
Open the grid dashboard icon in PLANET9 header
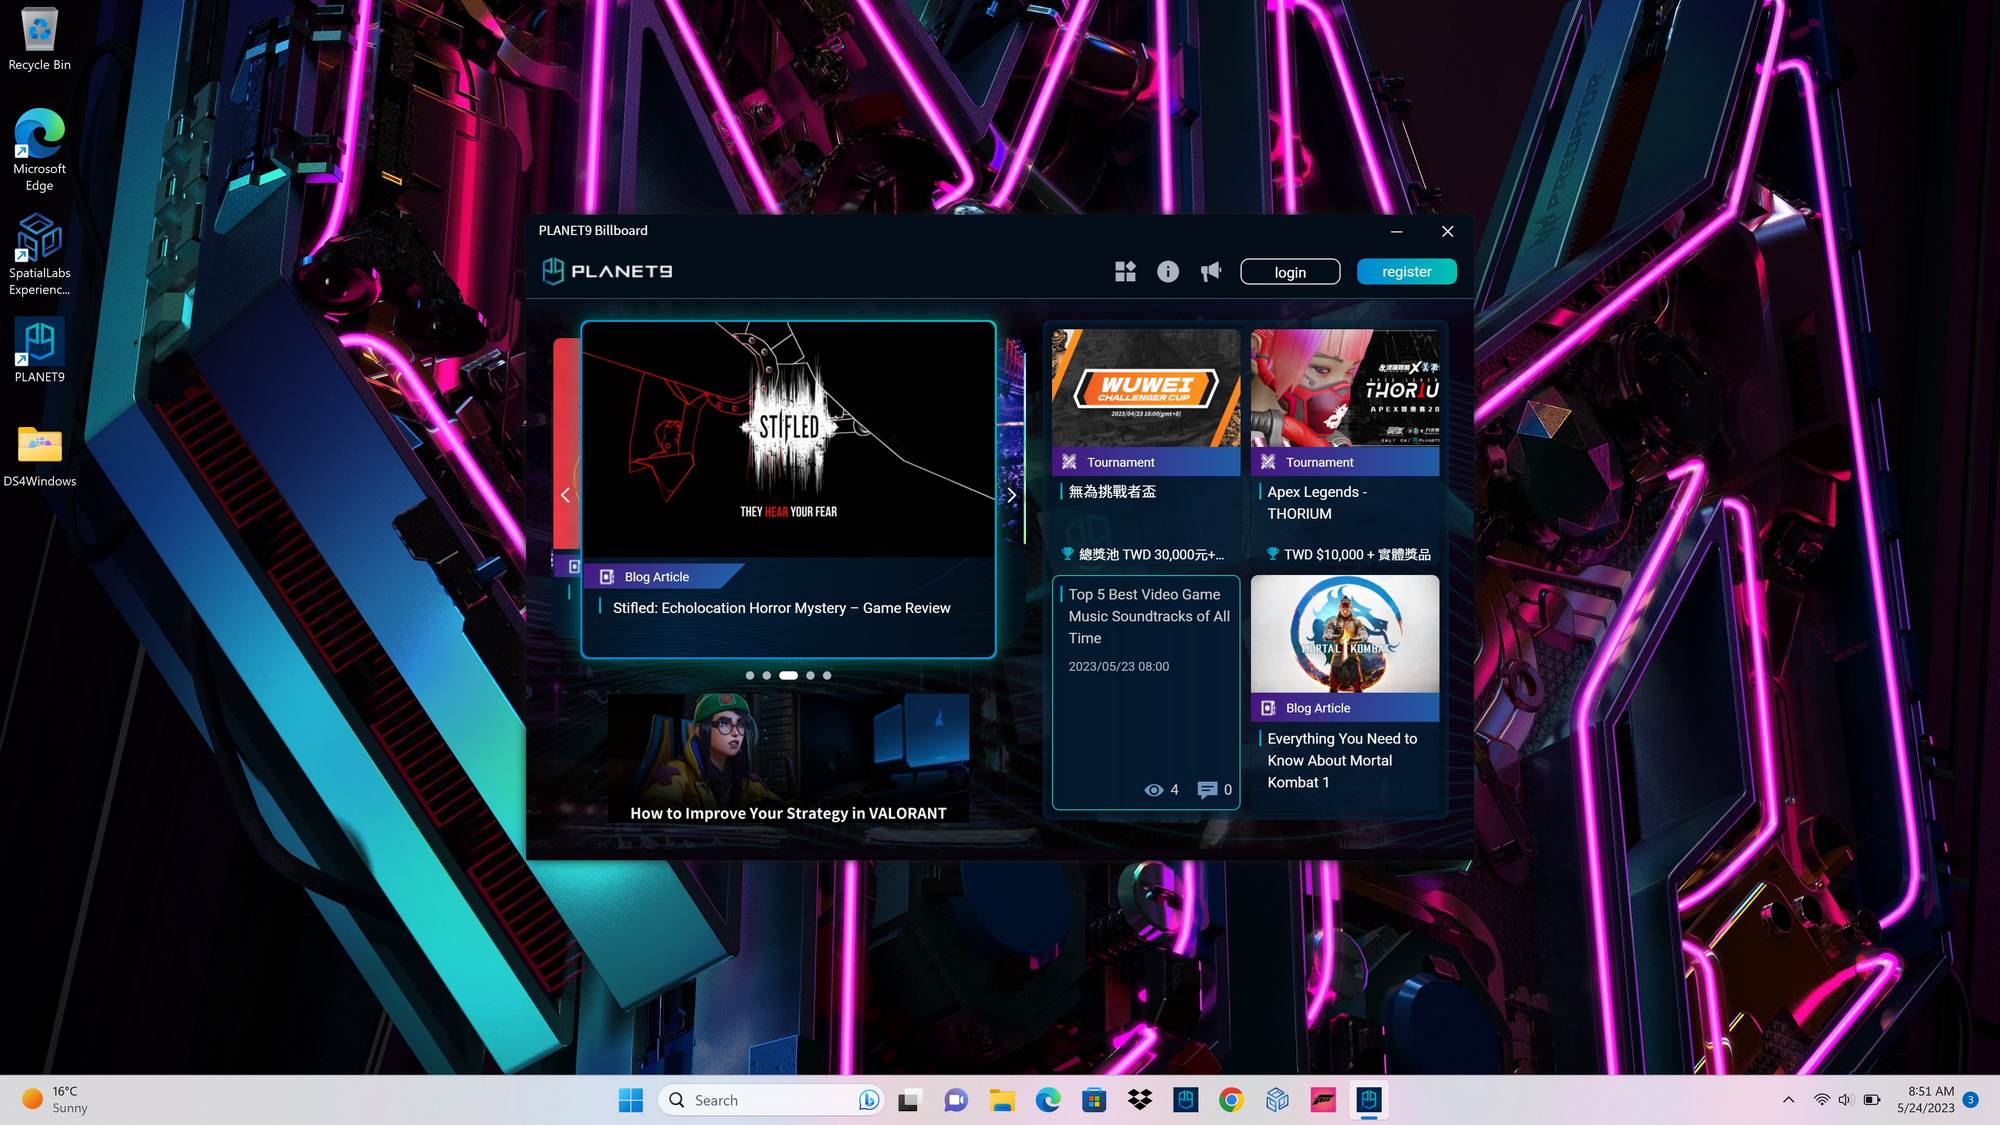[x=1125, y=271]
